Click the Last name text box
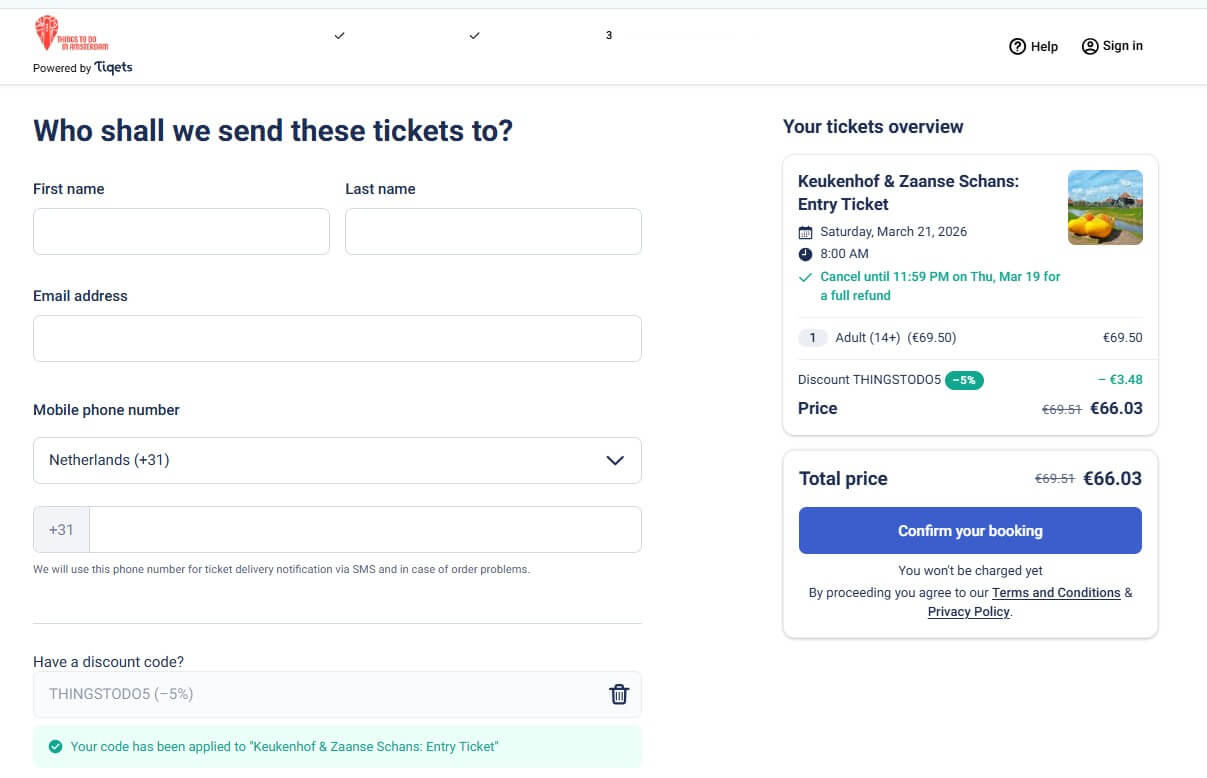 (x=493, y=232)
